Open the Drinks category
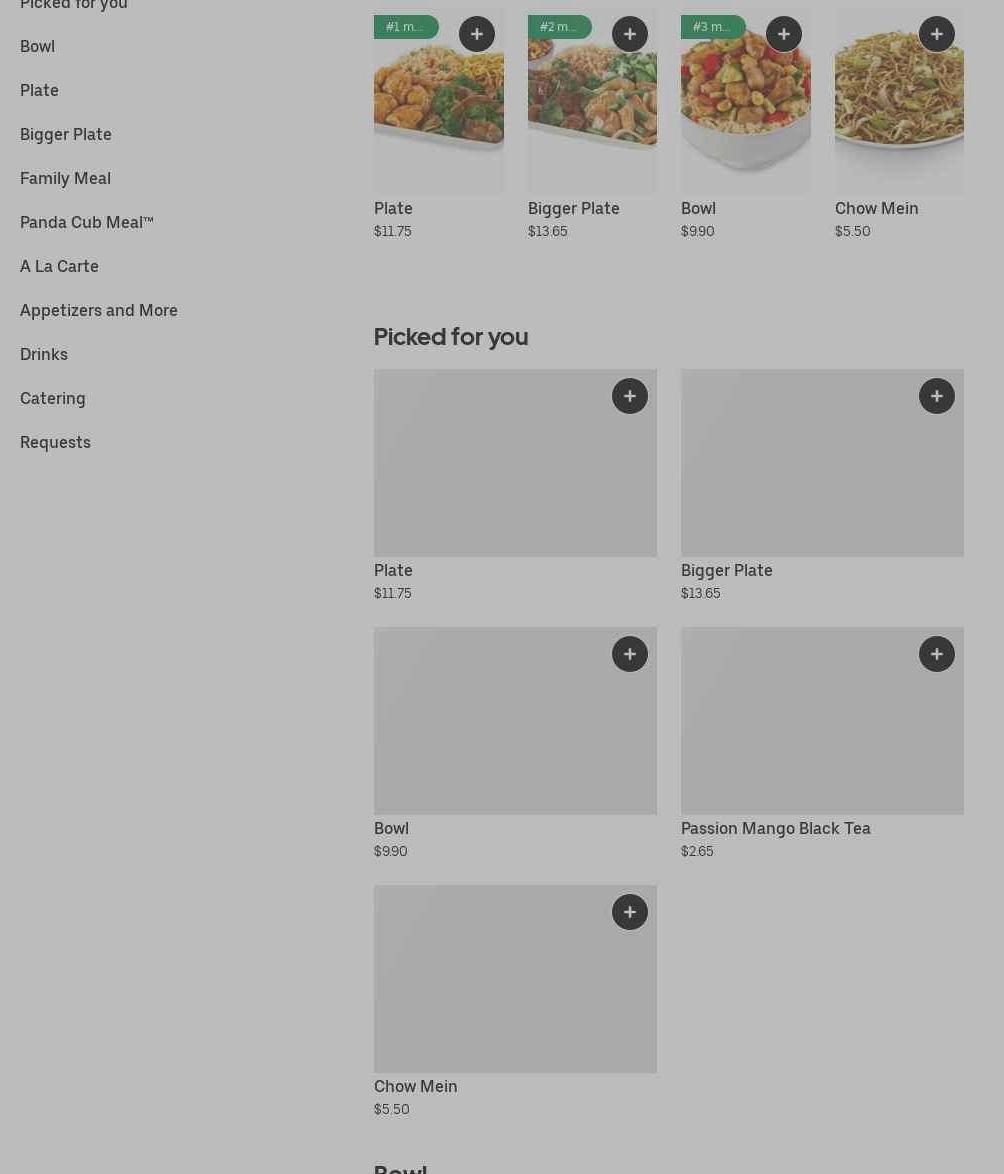 (x=44, y=354)
